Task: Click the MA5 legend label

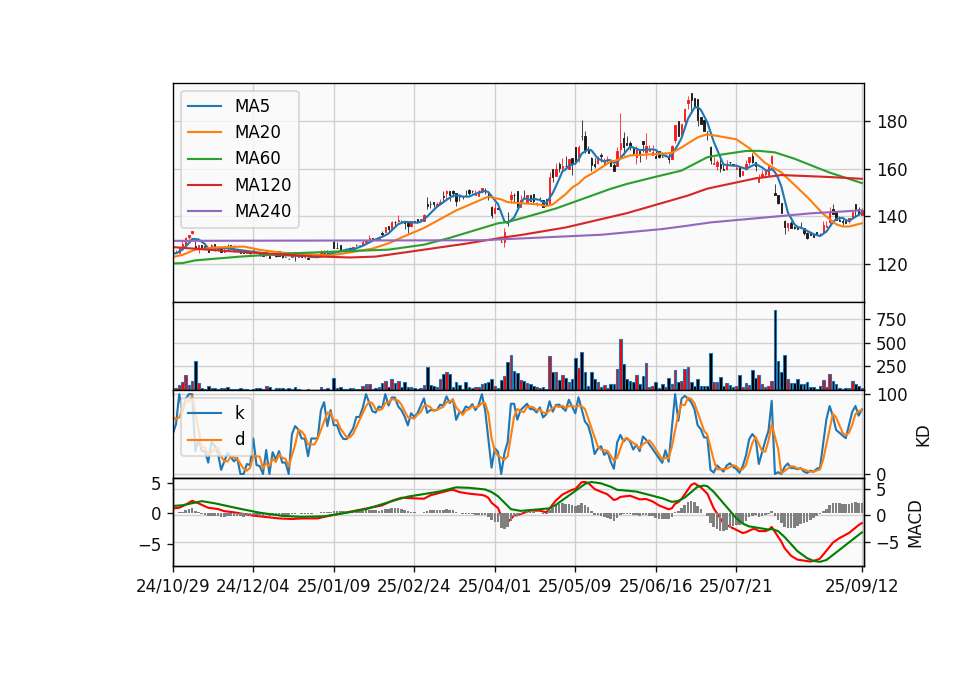Action: tap(252, 106)
